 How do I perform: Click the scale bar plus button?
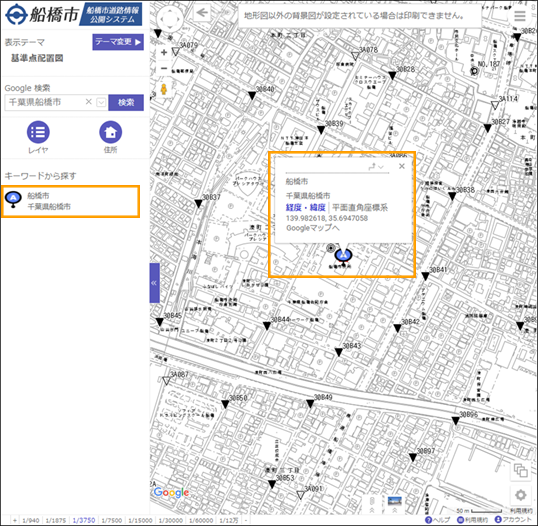click(15, 520)
